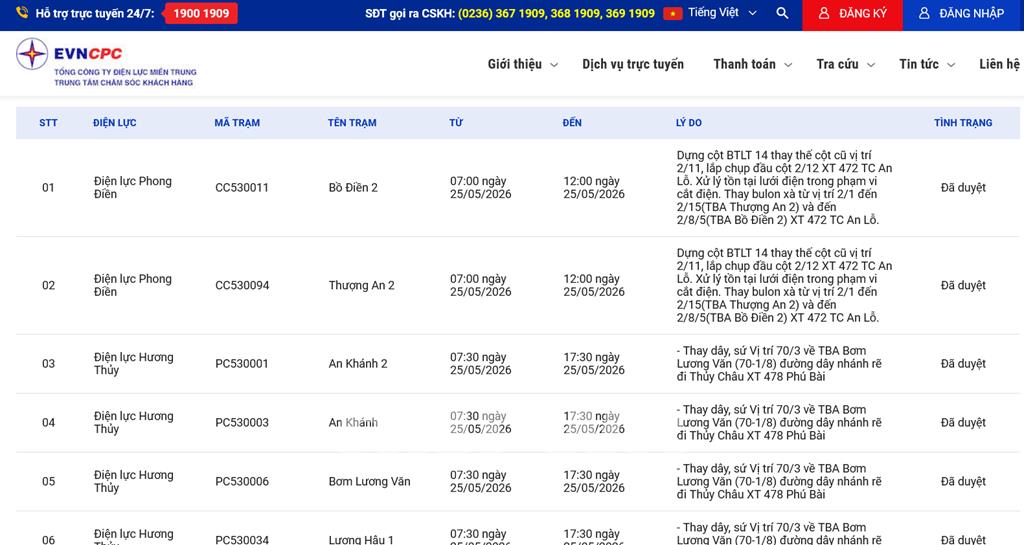Click the ĐĂNG NHẬP button
Image resolution: width=1024 pixels, height=545 pixels.
click(x=963, y=15)
